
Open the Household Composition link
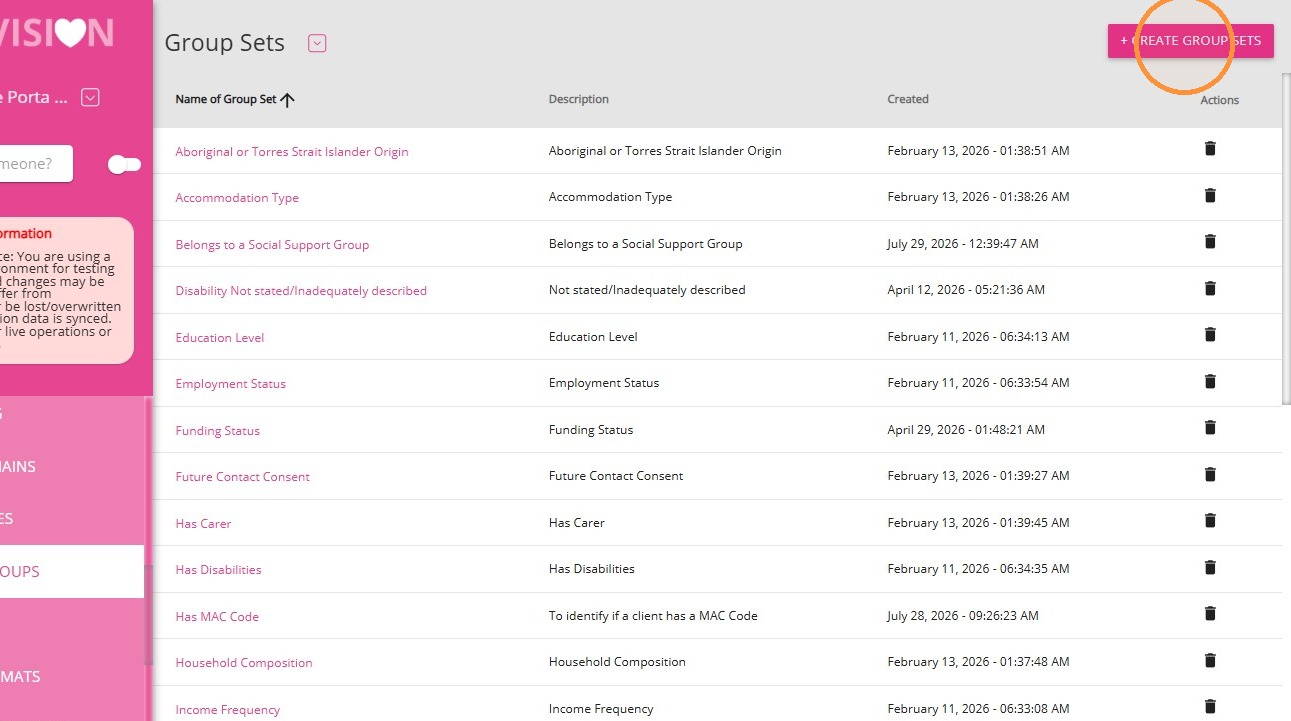[x=244, y=663]
